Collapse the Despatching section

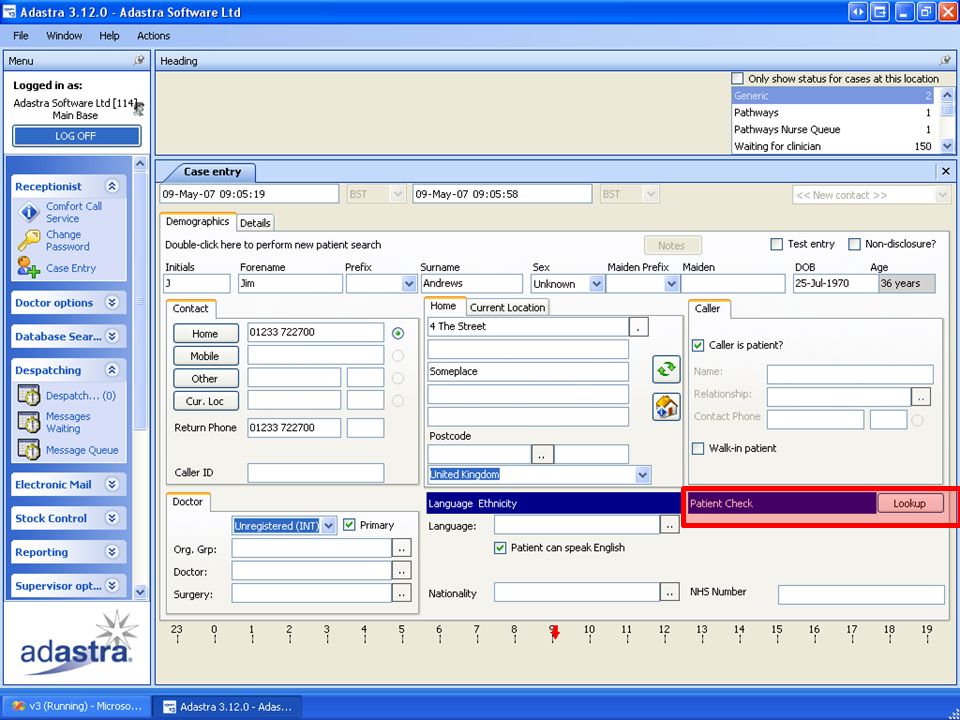click(112, 370)
